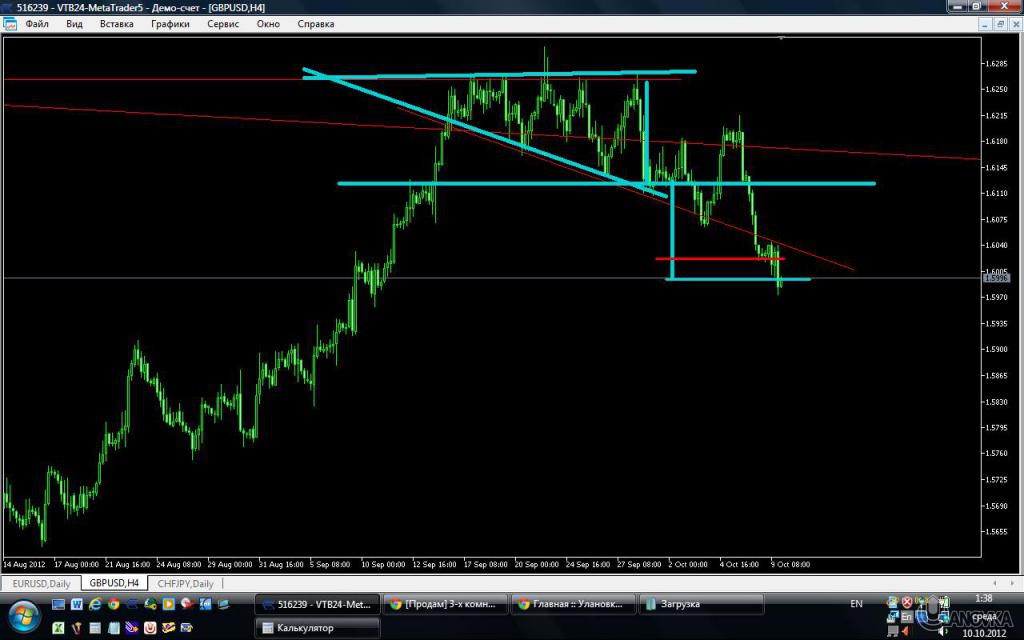Click the 9 Oct 08:00 time label
The image size is (1024, 640).
point(790,564)
